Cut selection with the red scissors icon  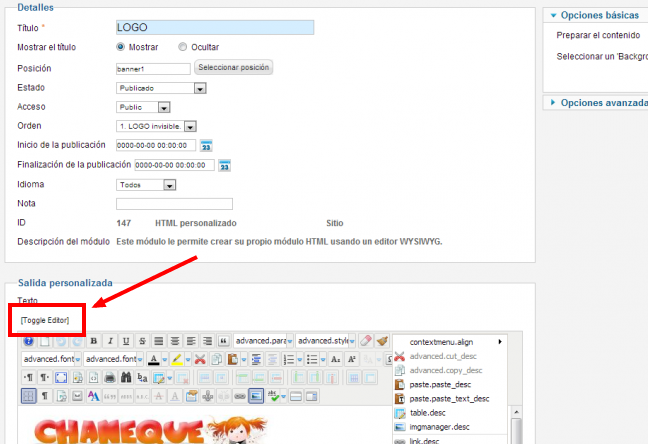click(x=200, y=359)
